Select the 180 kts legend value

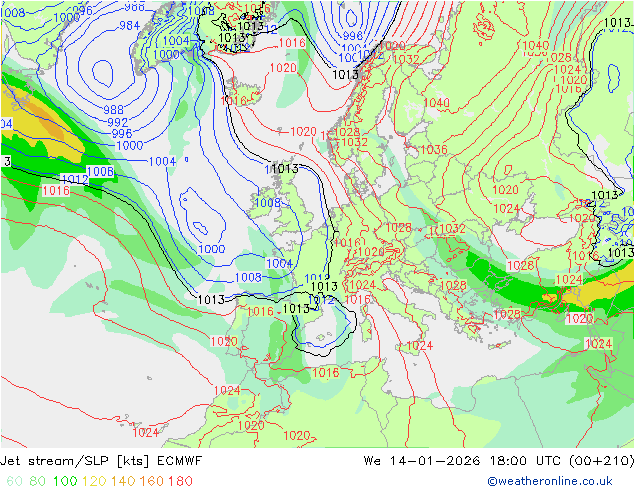(x=180, y=481)
